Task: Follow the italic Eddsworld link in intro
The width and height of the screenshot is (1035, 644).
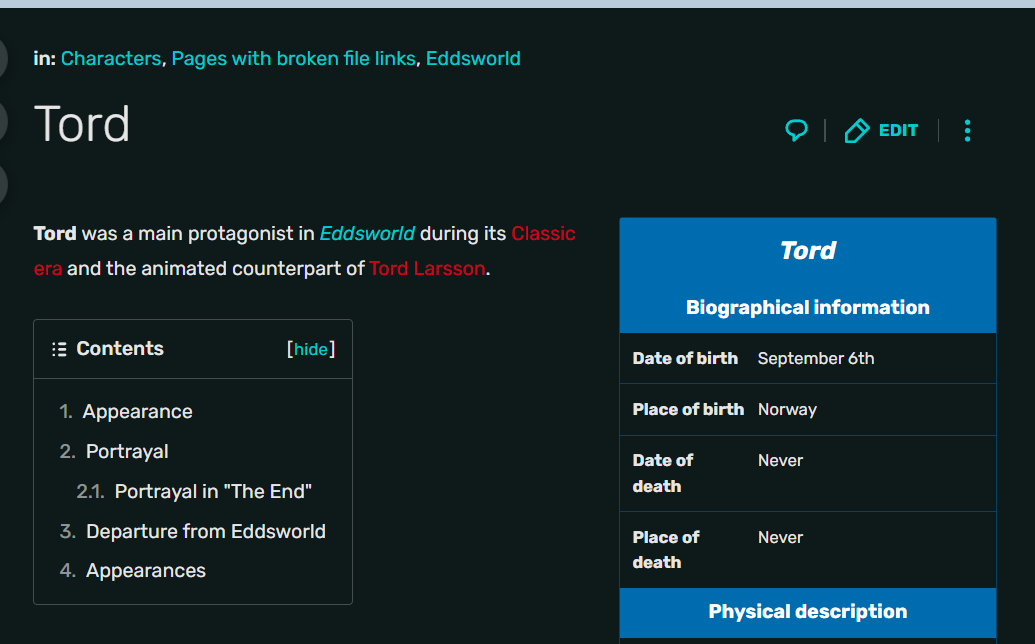Action: coord(367,234)
